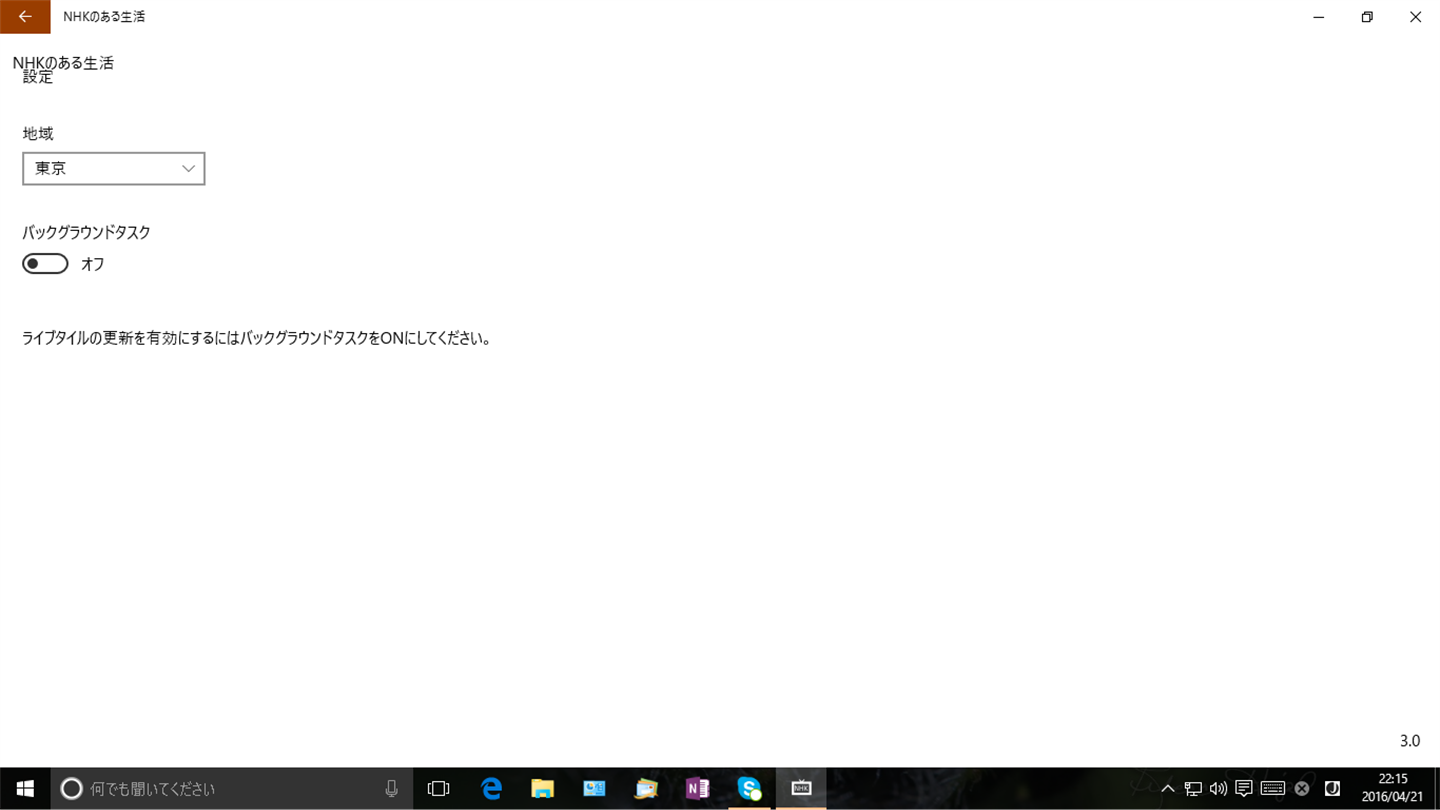Click the NHK app icon in the taskbar

coord(801,789)
